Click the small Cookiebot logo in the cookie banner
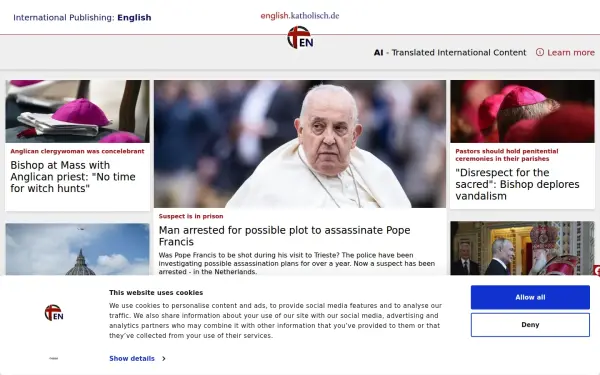 pos(54,359)
